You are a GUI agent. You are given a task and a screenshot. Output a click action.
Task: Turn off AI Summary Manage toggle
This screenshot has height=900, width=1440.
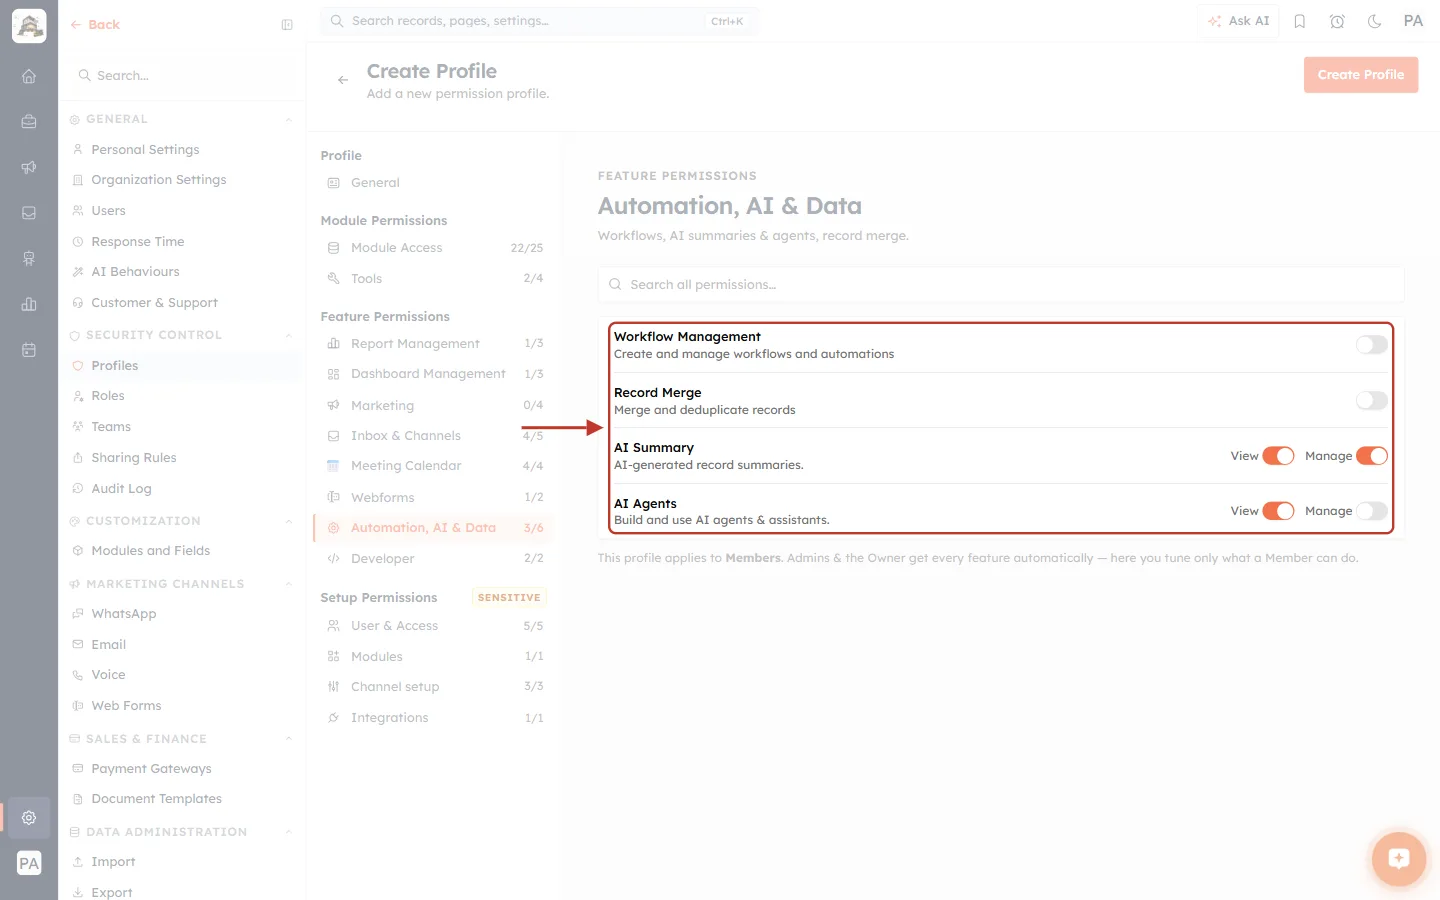1371,456
